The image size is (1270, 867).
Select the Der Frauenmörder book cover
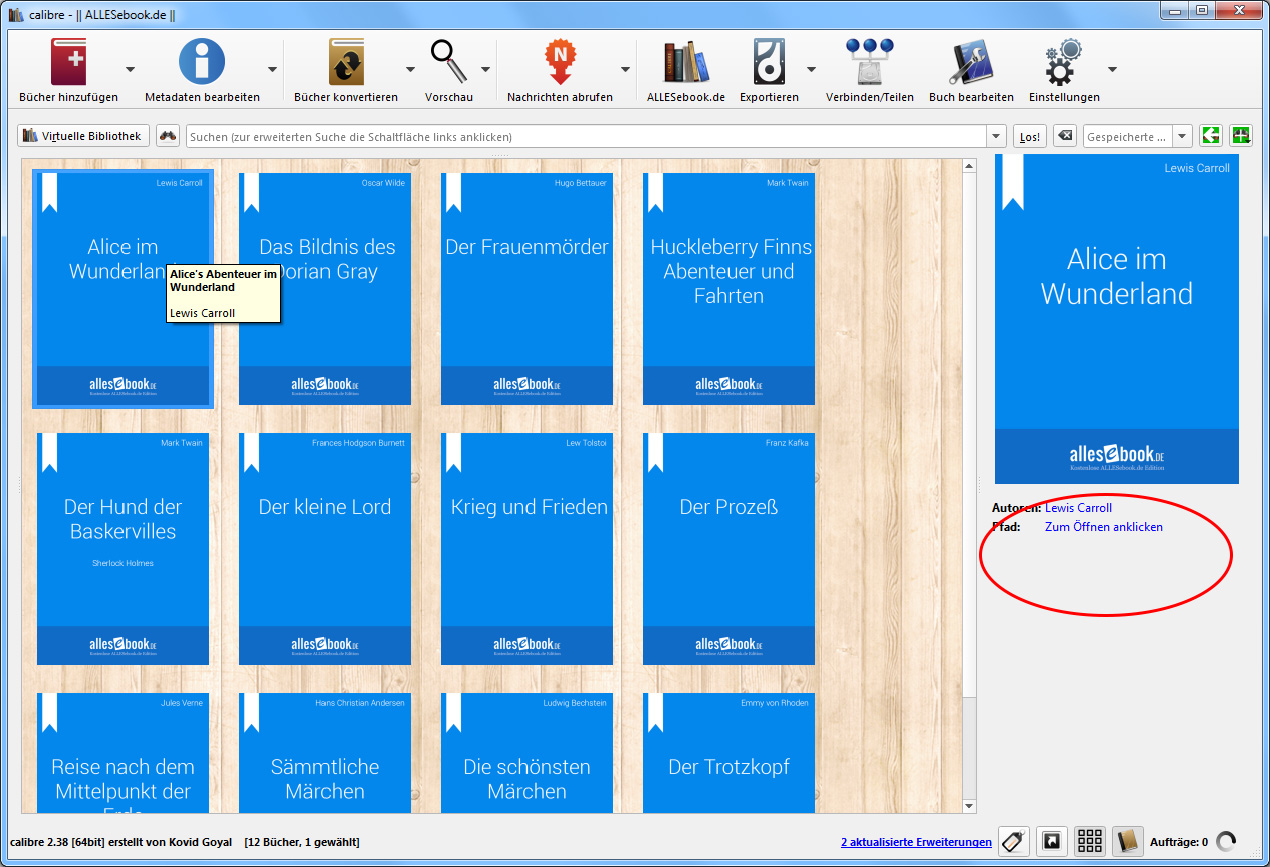(x=527, y=289)
